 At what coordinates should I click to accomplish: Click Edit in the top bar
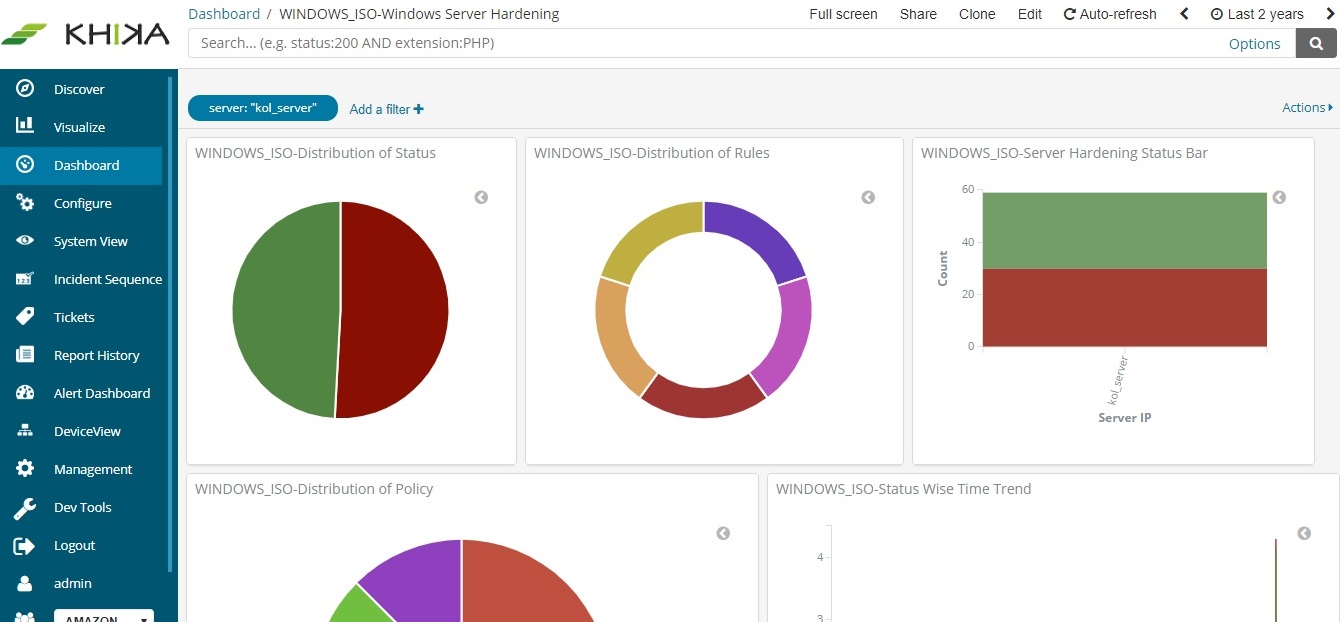1030,14
